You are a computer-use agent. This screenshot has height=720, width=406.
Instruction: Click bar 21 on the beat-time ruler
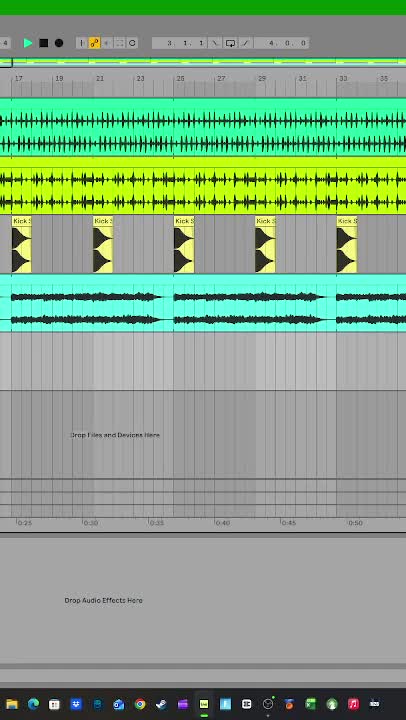[100, 79]
